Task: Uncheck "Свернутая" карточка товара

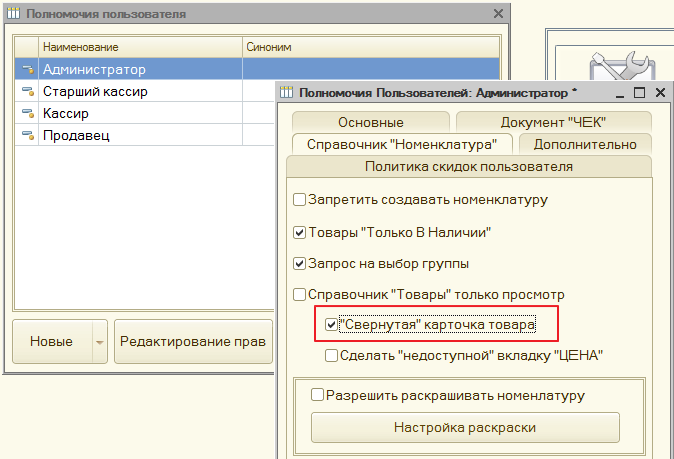Action: (x=331, y=324)
